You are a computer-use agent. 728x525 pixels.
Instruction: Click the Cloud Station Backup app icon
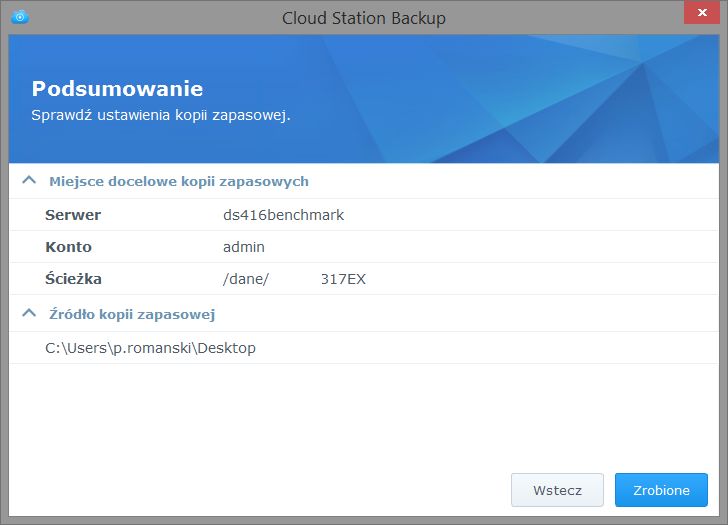pyautogui.click(x=20, y=17)
